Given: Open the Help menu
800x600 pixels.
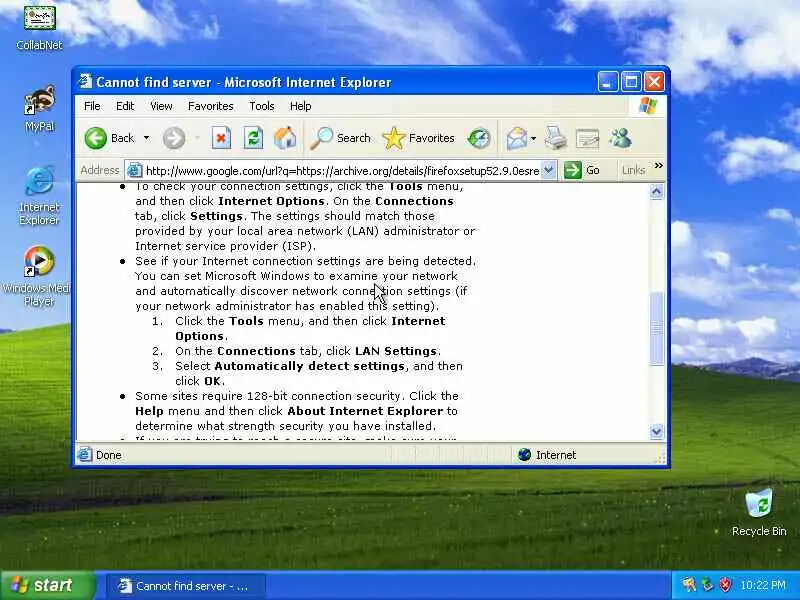Looking at the screenshot, I should pyautogui.click(x=301, y=106).
